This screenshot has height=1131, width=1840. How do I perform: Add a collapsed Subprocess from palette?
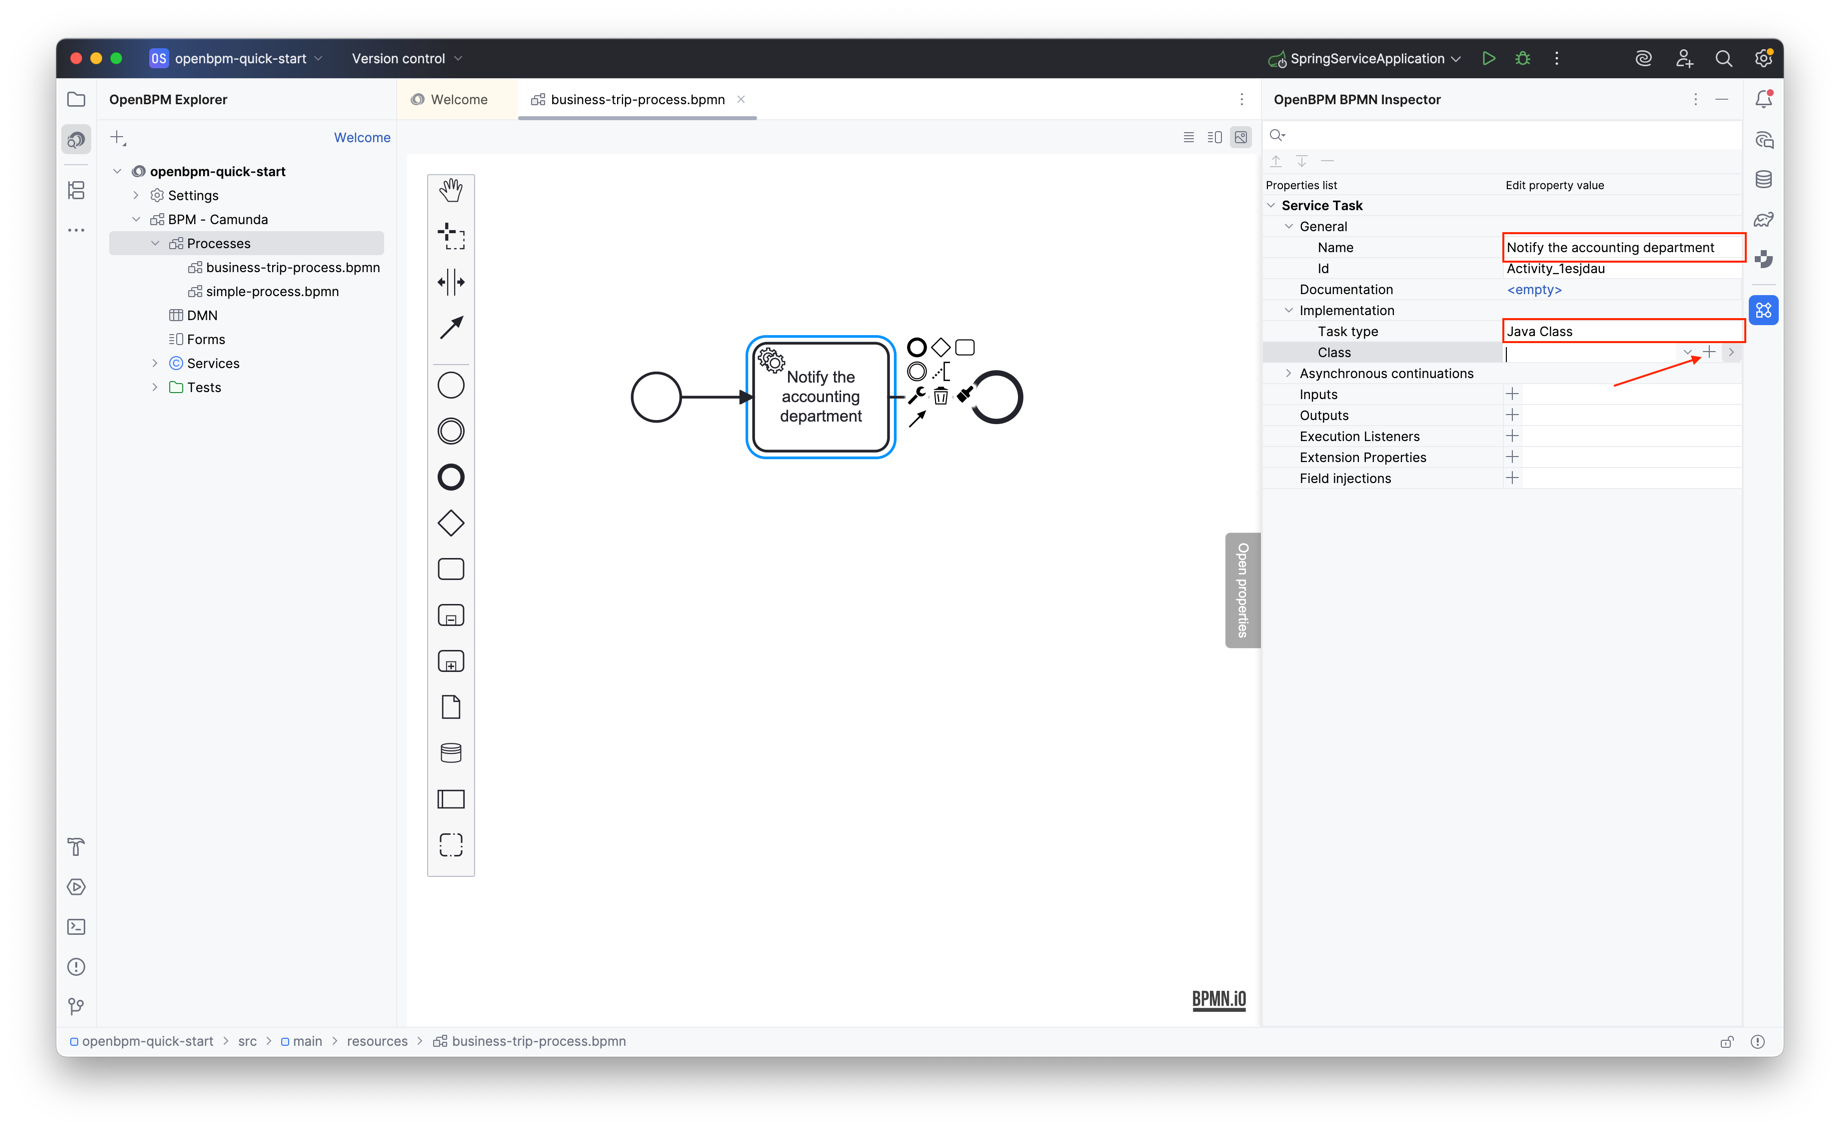(x=451, y=615)
